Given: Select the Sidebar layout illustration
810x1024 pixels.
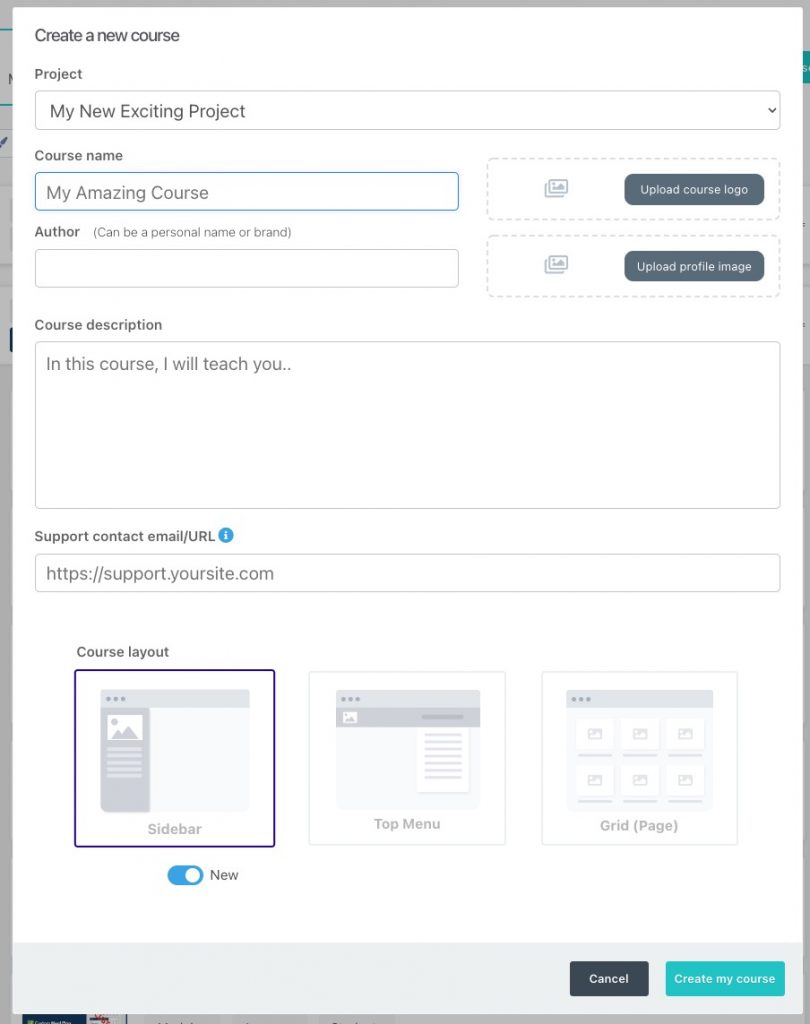Looking at the screenshot, I should click(x=174, y=750).
